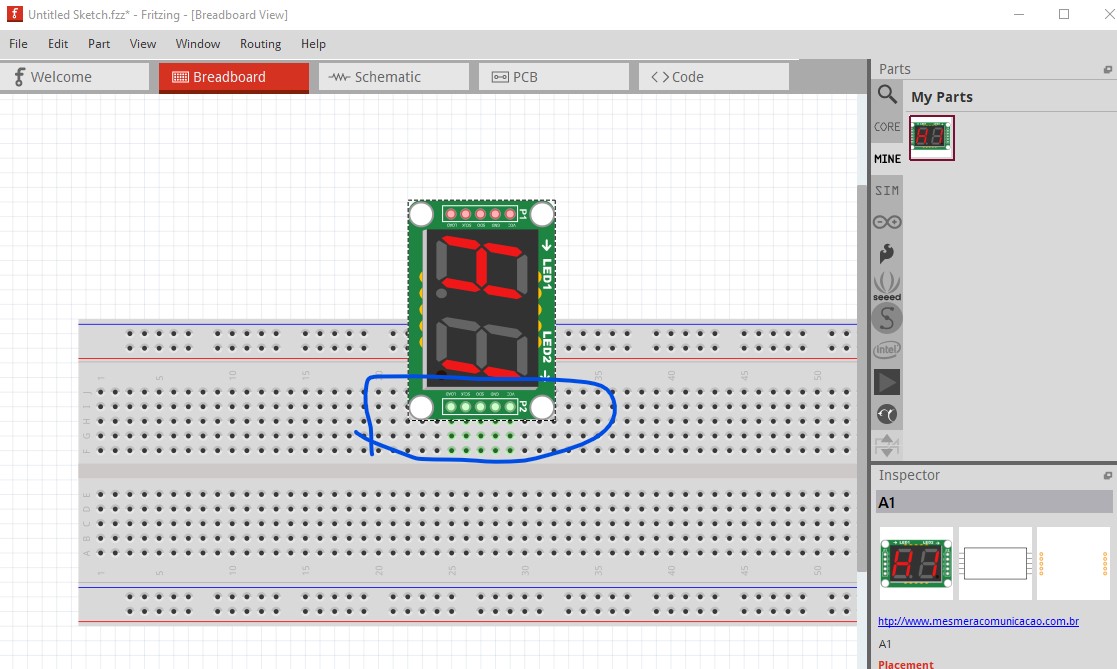The width and height of the screenshot is (1117, 669).
Task: Select the breadboard view thumbnail in Inspector
Action: tap(916, 562)
